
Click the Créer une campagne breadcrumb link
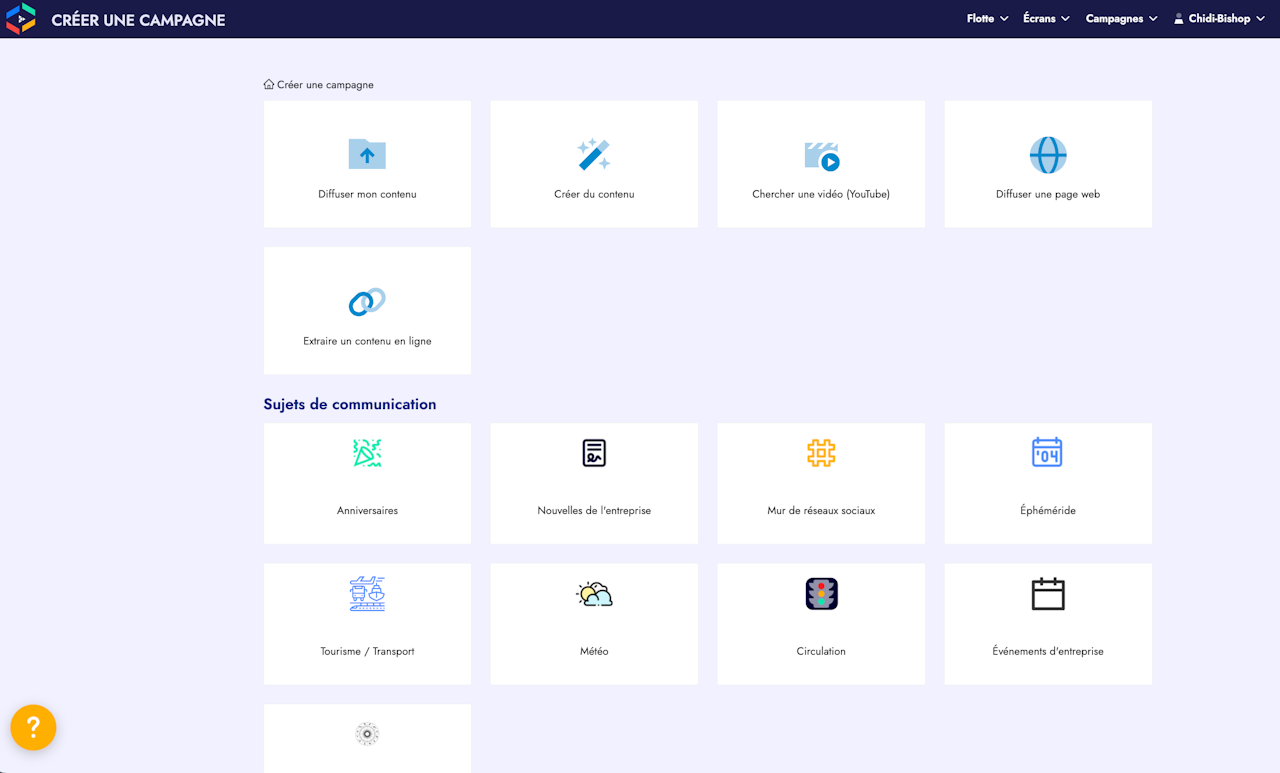click(325, 85)
